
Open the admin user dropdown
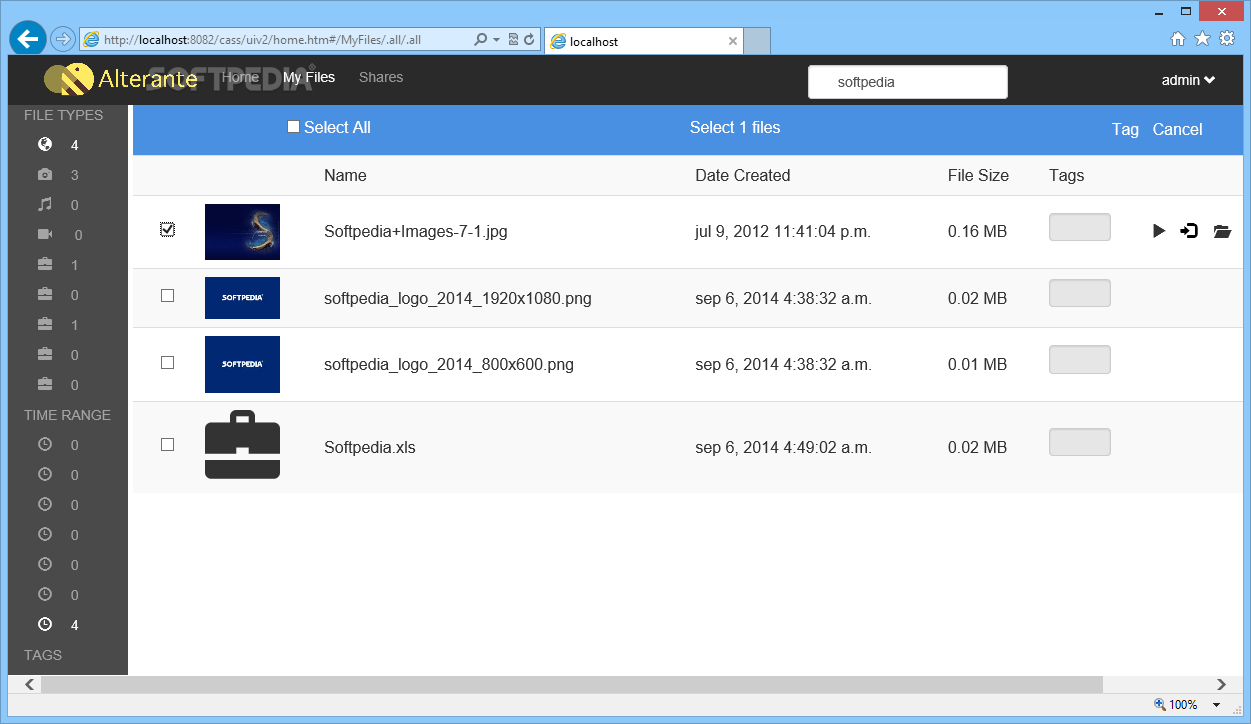[x=1188, y=80]
